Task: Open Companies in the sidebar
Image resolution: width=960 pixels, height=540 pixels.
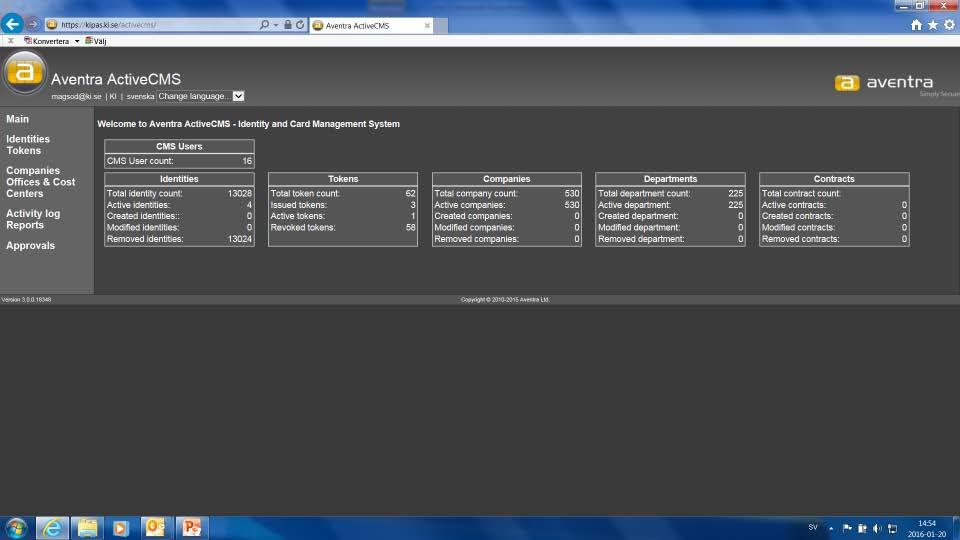Action: click(x=32, y=171)
